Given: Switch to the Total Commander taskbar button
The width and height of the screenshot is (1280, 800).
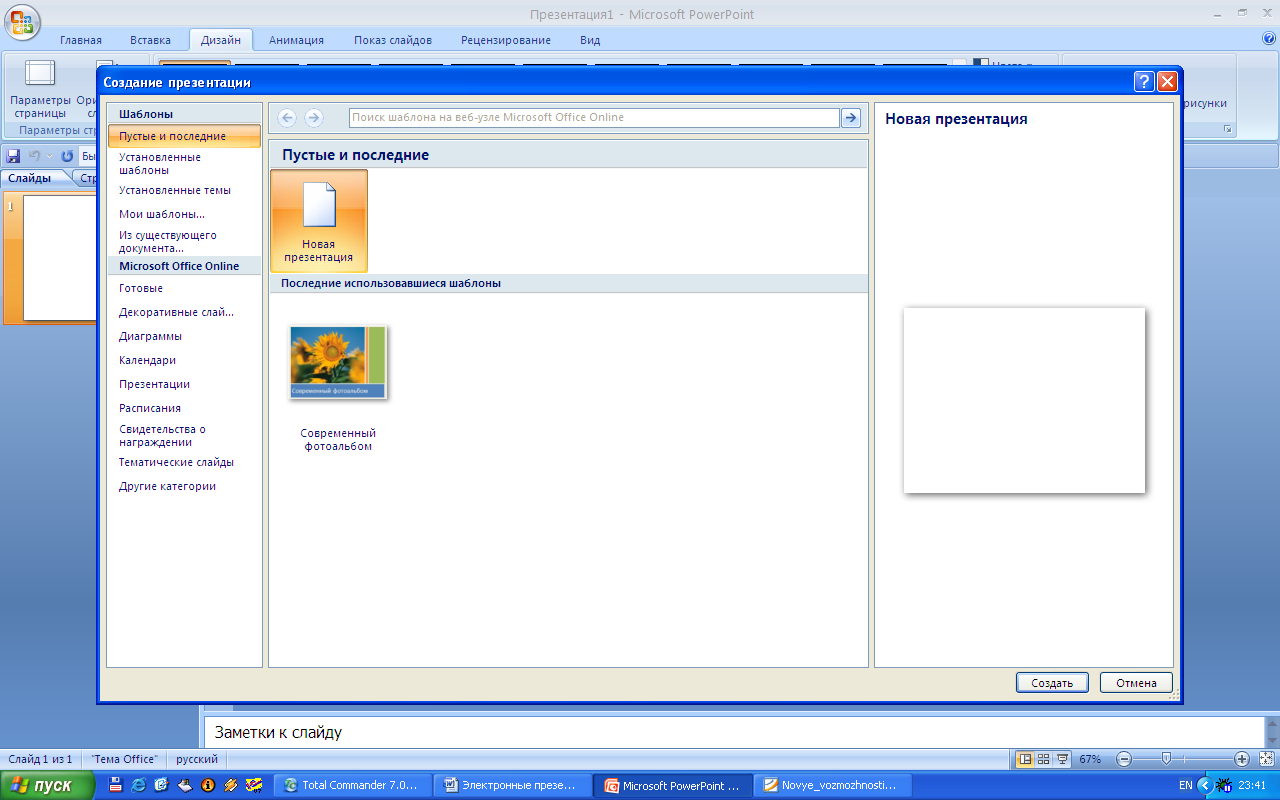Looking at the screenshot, I should click(353, 785).
